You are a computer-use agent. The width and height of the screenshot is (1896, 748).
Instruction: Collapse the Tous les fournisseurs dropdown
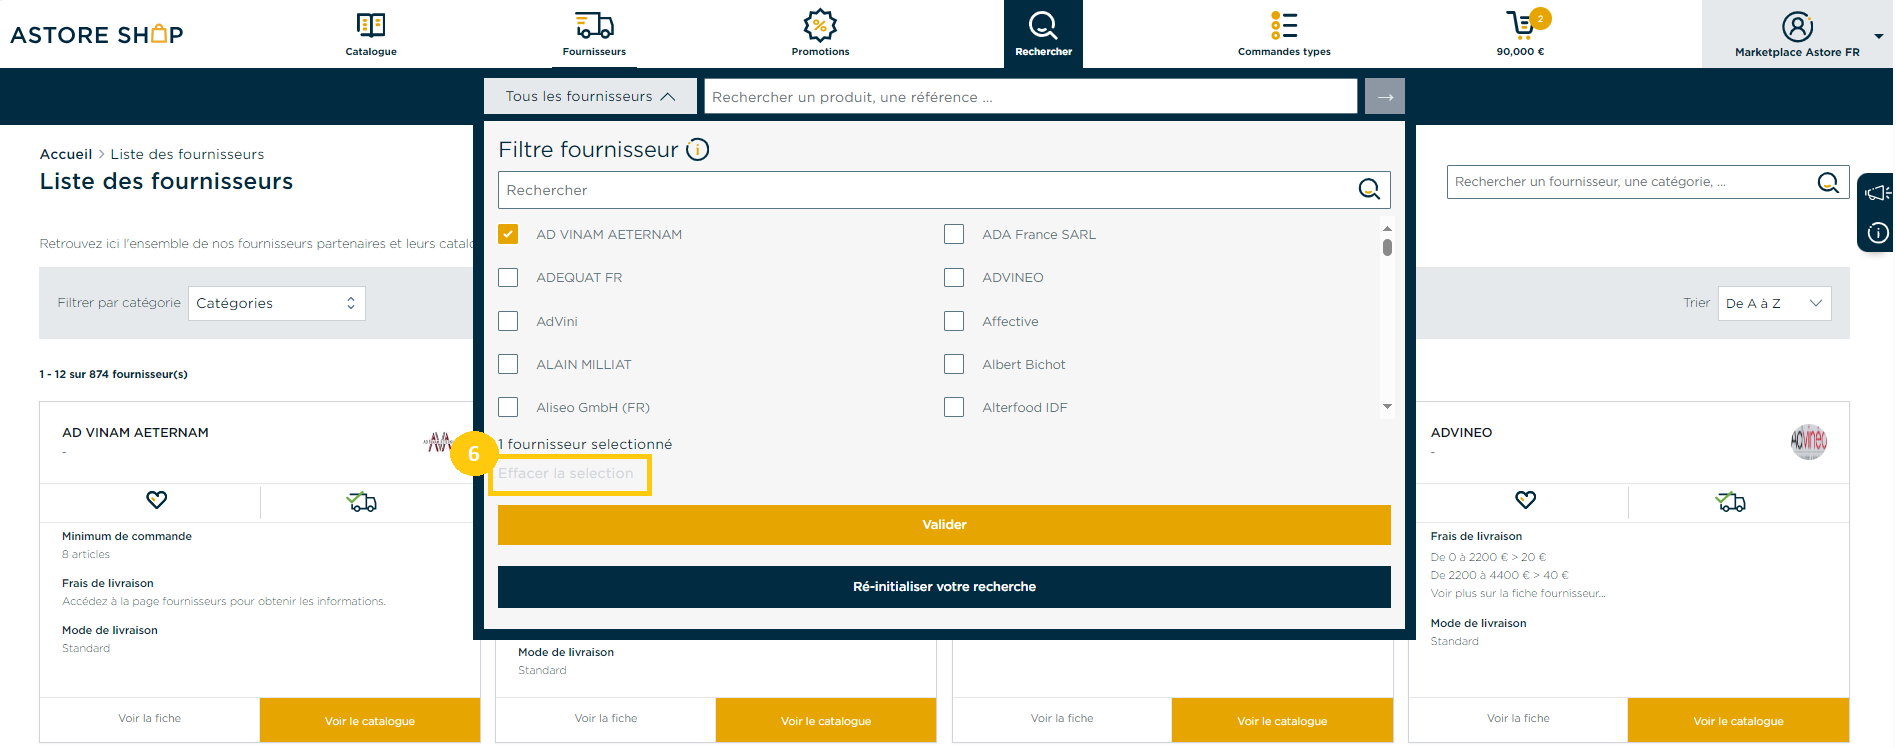[x=590, y=96]
